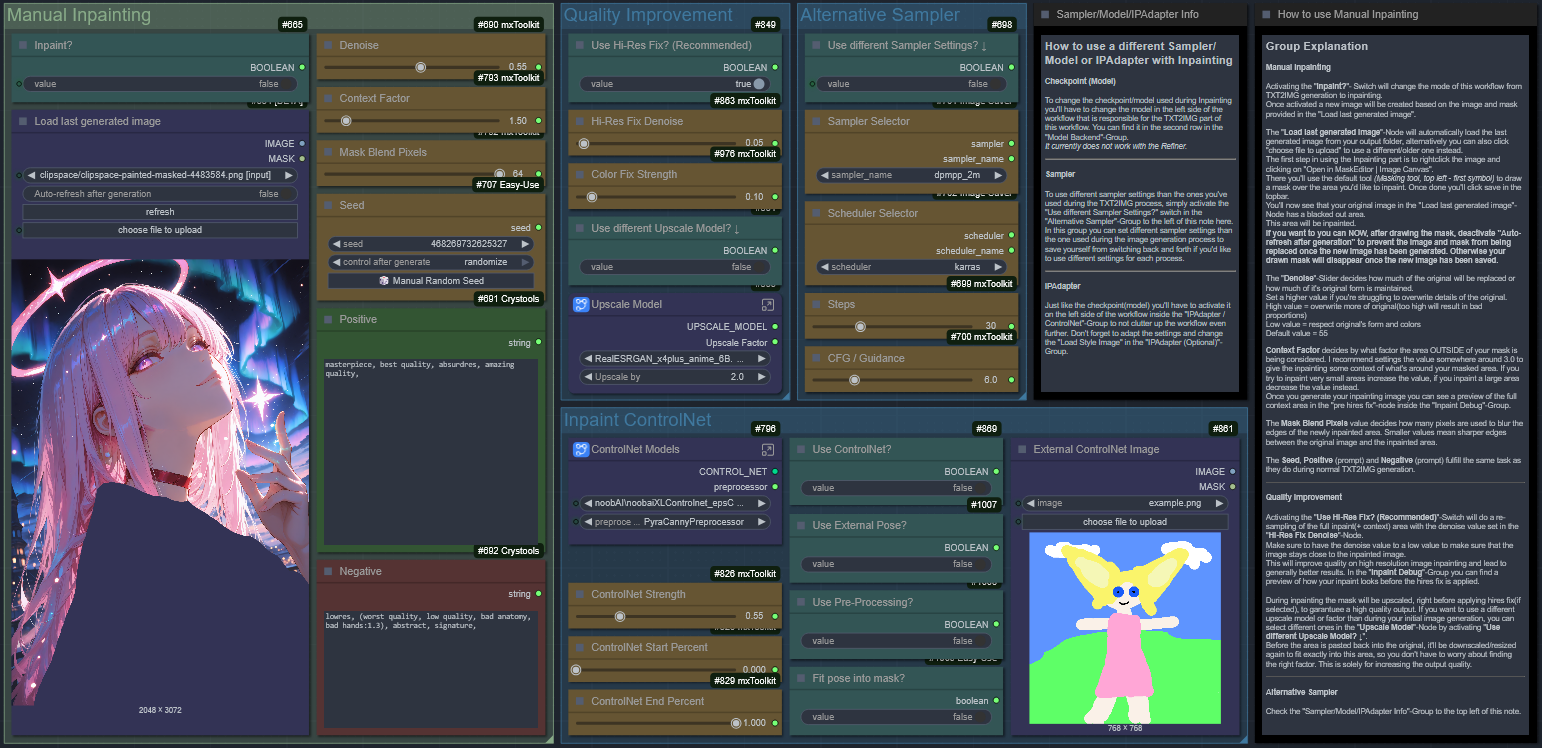Click the Context Factor node collapse dot

pos(327,98)
